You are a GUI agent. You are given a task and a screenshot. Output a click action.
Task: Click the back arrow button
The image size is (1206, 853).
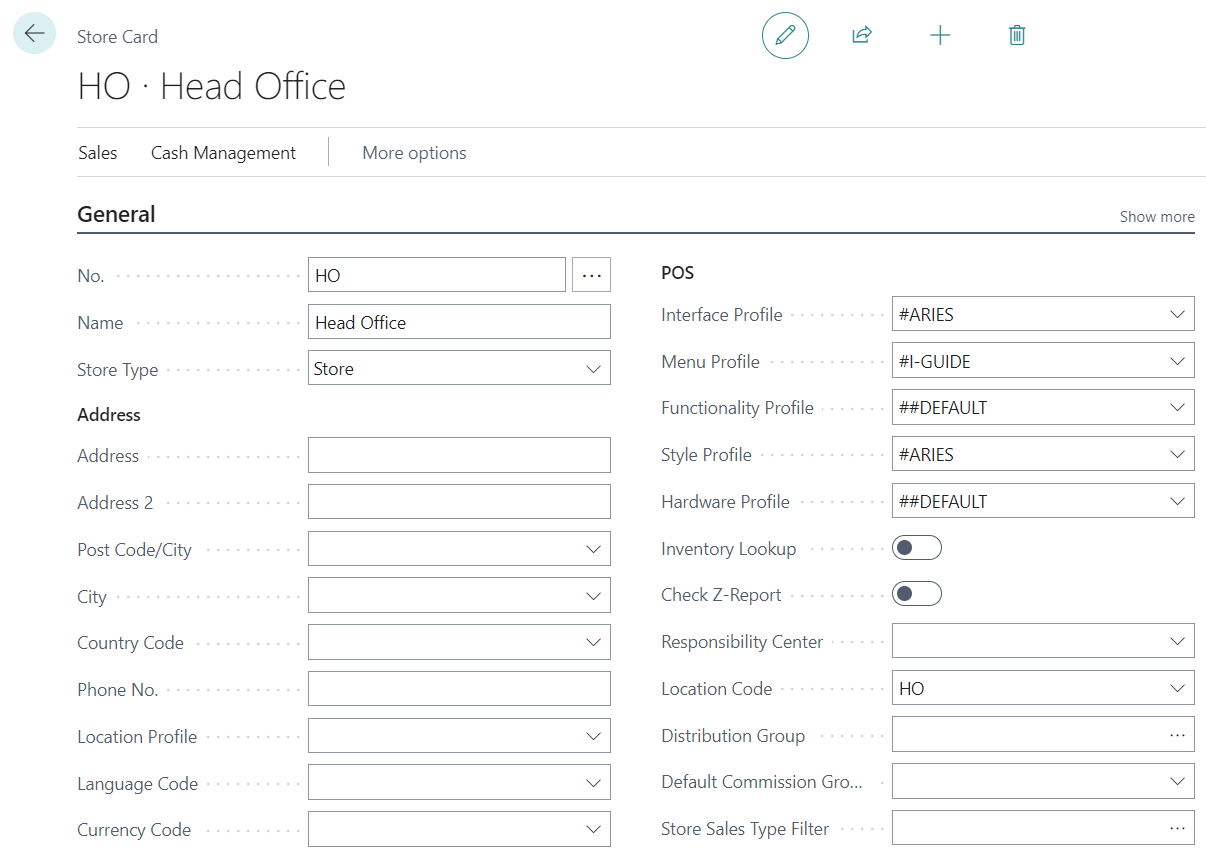point(34,33)
